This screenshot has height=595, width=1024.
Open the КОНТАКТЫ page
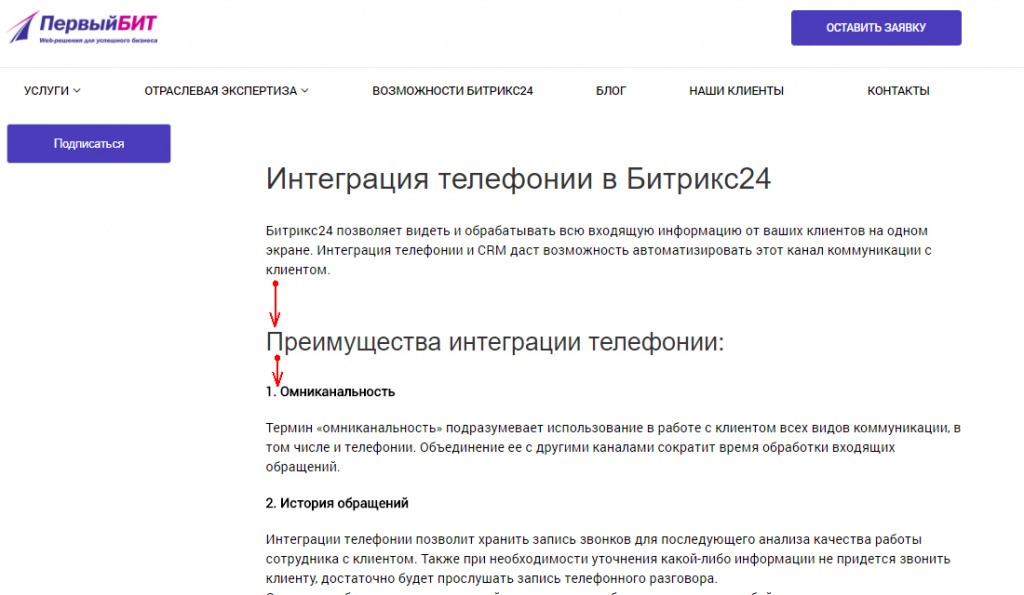point(897,89)
